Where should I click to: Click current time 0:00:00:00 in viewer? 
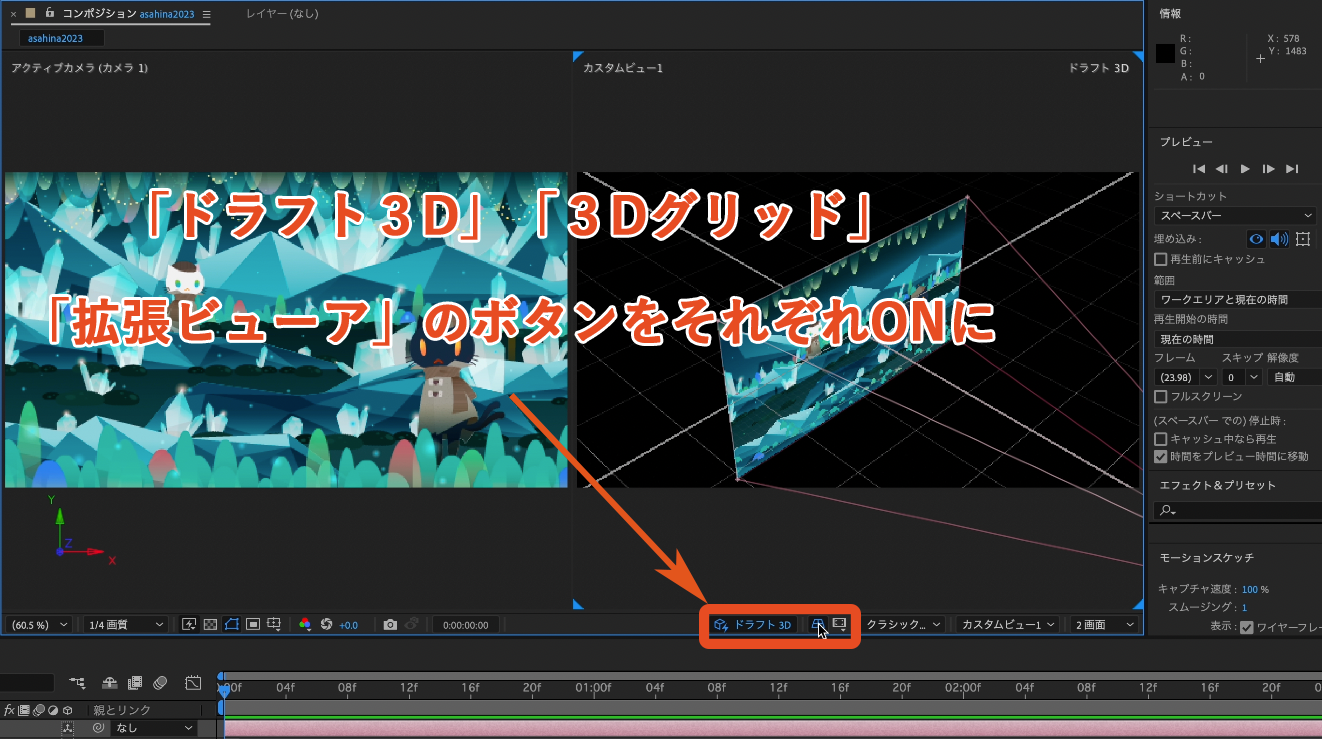coord(466,625)
